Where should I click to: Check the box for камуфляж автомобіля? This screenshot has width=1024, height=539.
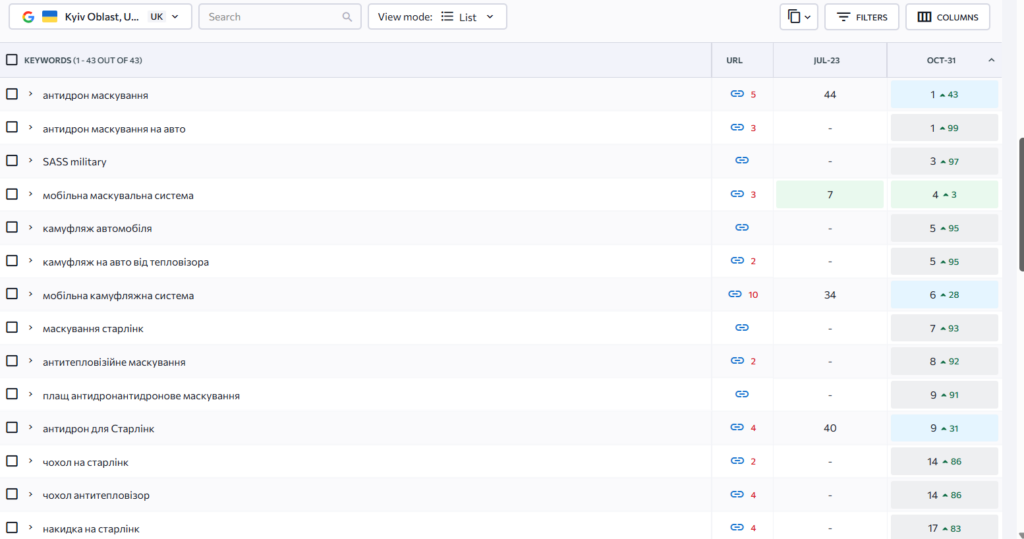(12, 227)
